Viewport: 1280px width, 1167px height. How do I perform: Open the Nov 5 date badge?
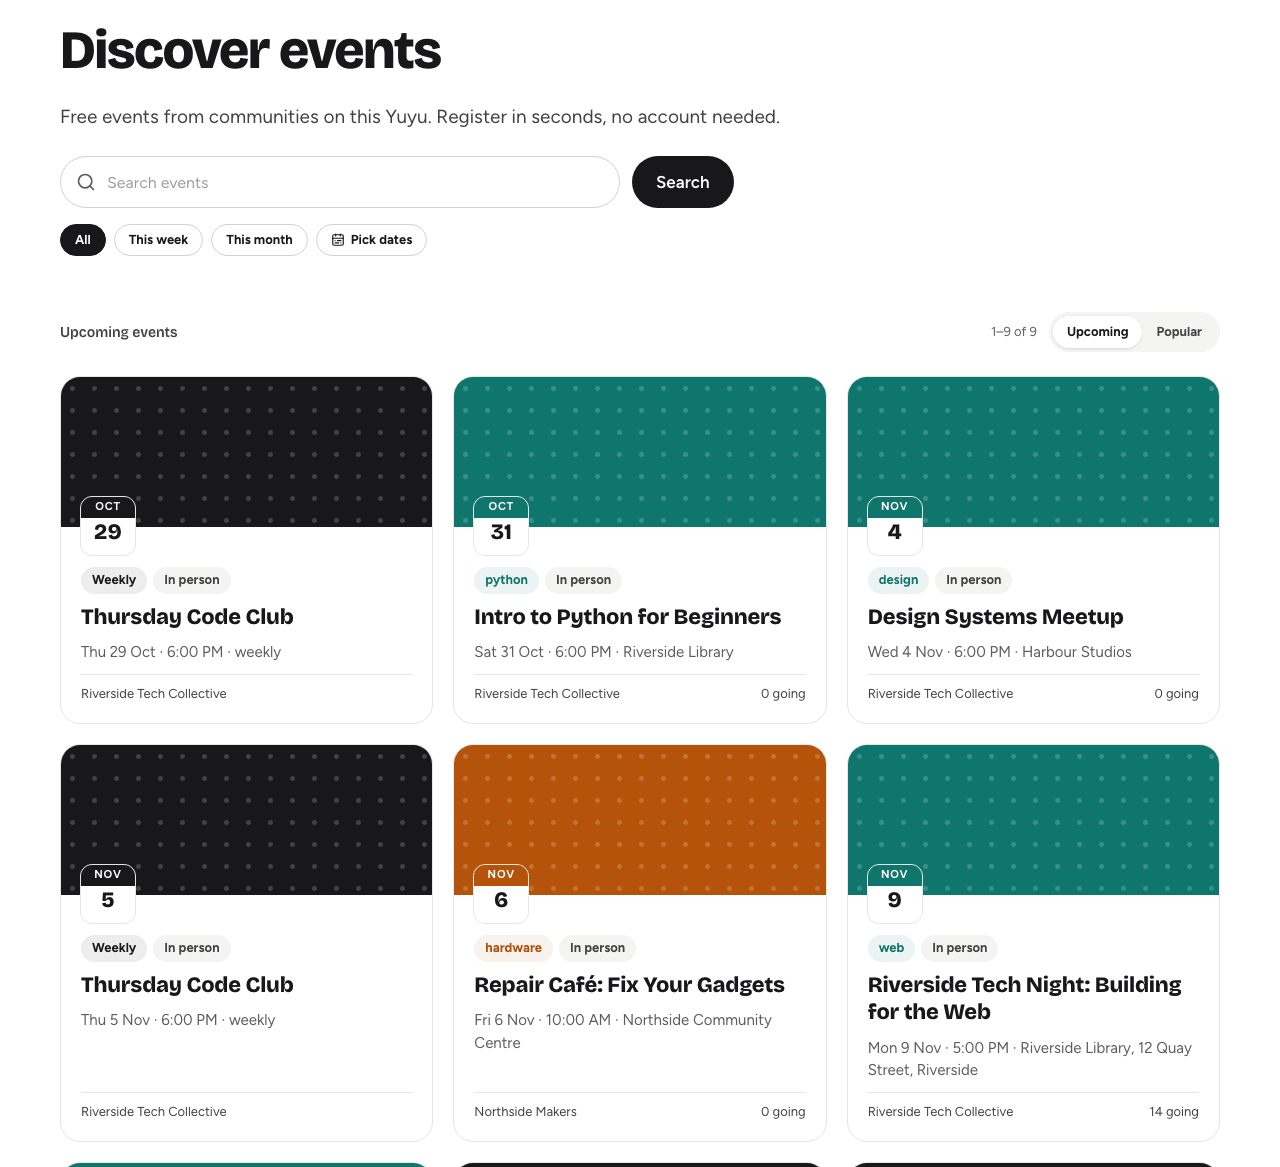click(108, 893)
